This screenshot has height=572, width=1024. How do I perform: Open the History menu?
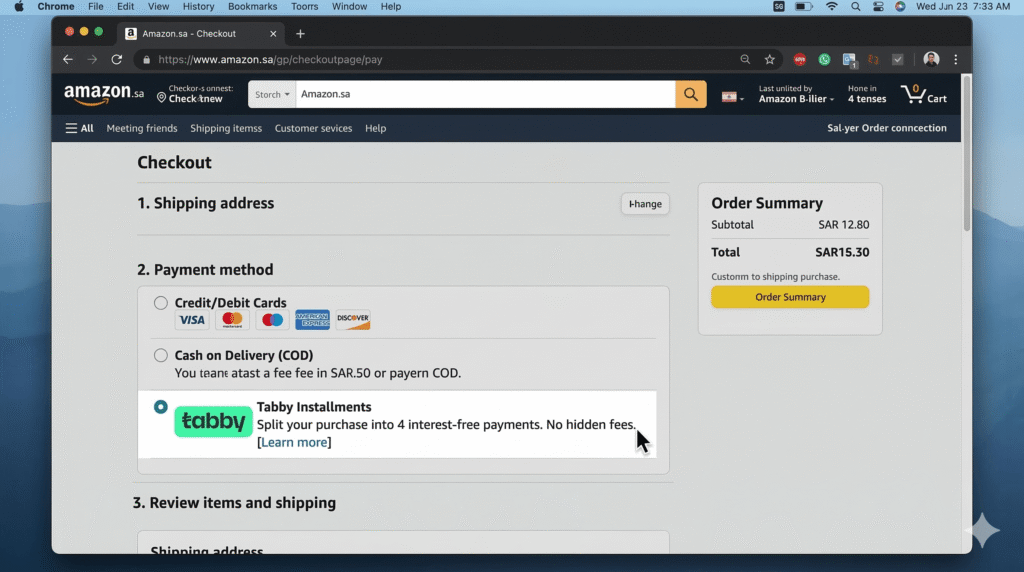pyautogui.click(x=199, y=7)
